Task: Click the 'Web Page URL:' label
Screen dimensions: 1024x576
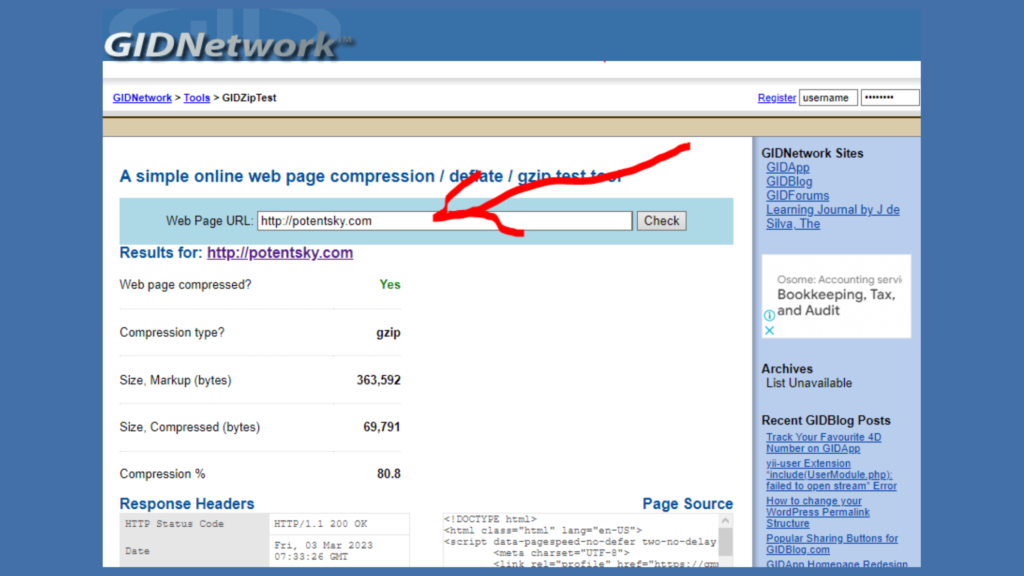Action: (209, 221)
